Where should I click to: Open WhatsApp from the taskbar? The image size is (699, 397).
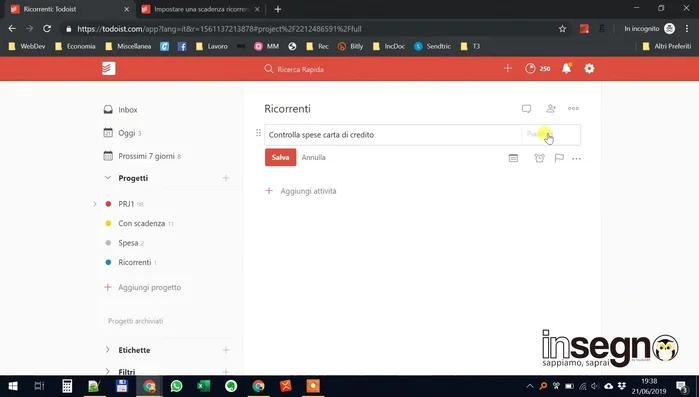(177, 386)
